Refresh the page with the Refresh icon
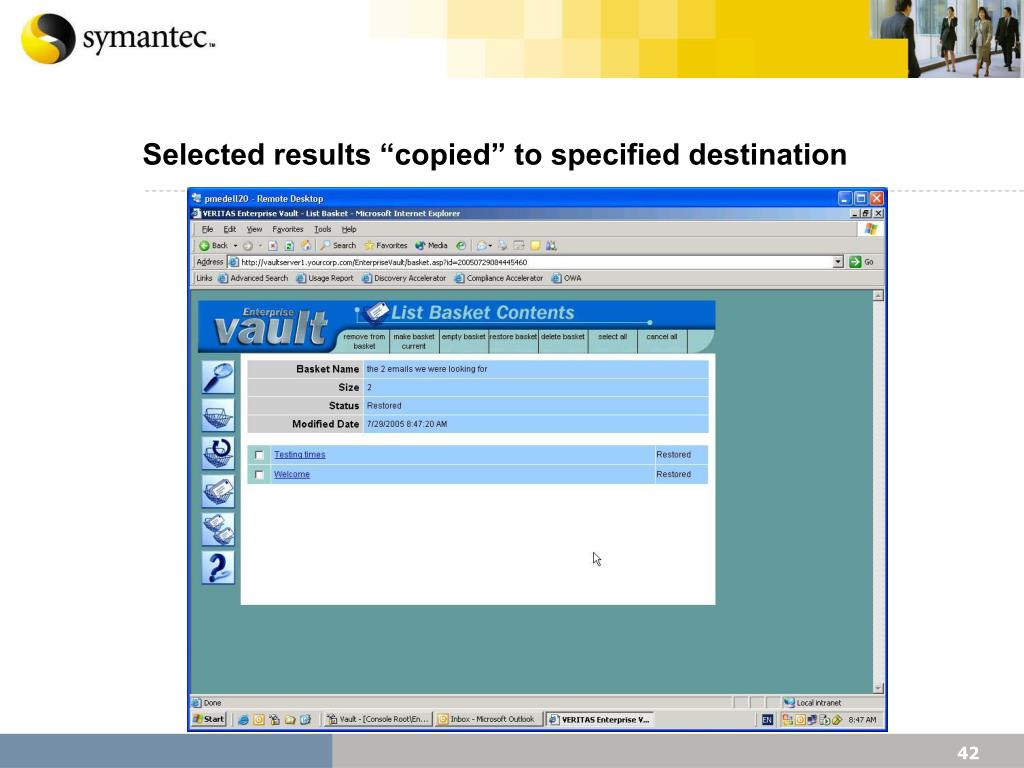 pyautogui.click(x=289, y=246)
